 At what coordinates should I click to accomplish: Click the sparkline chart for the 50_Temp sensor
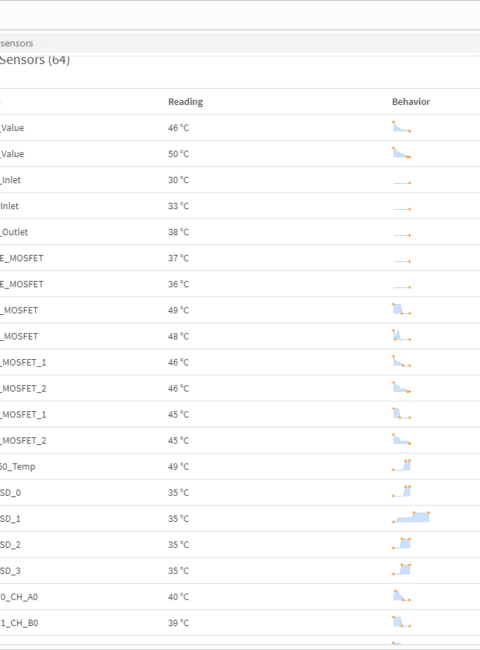tap(402, 465)
